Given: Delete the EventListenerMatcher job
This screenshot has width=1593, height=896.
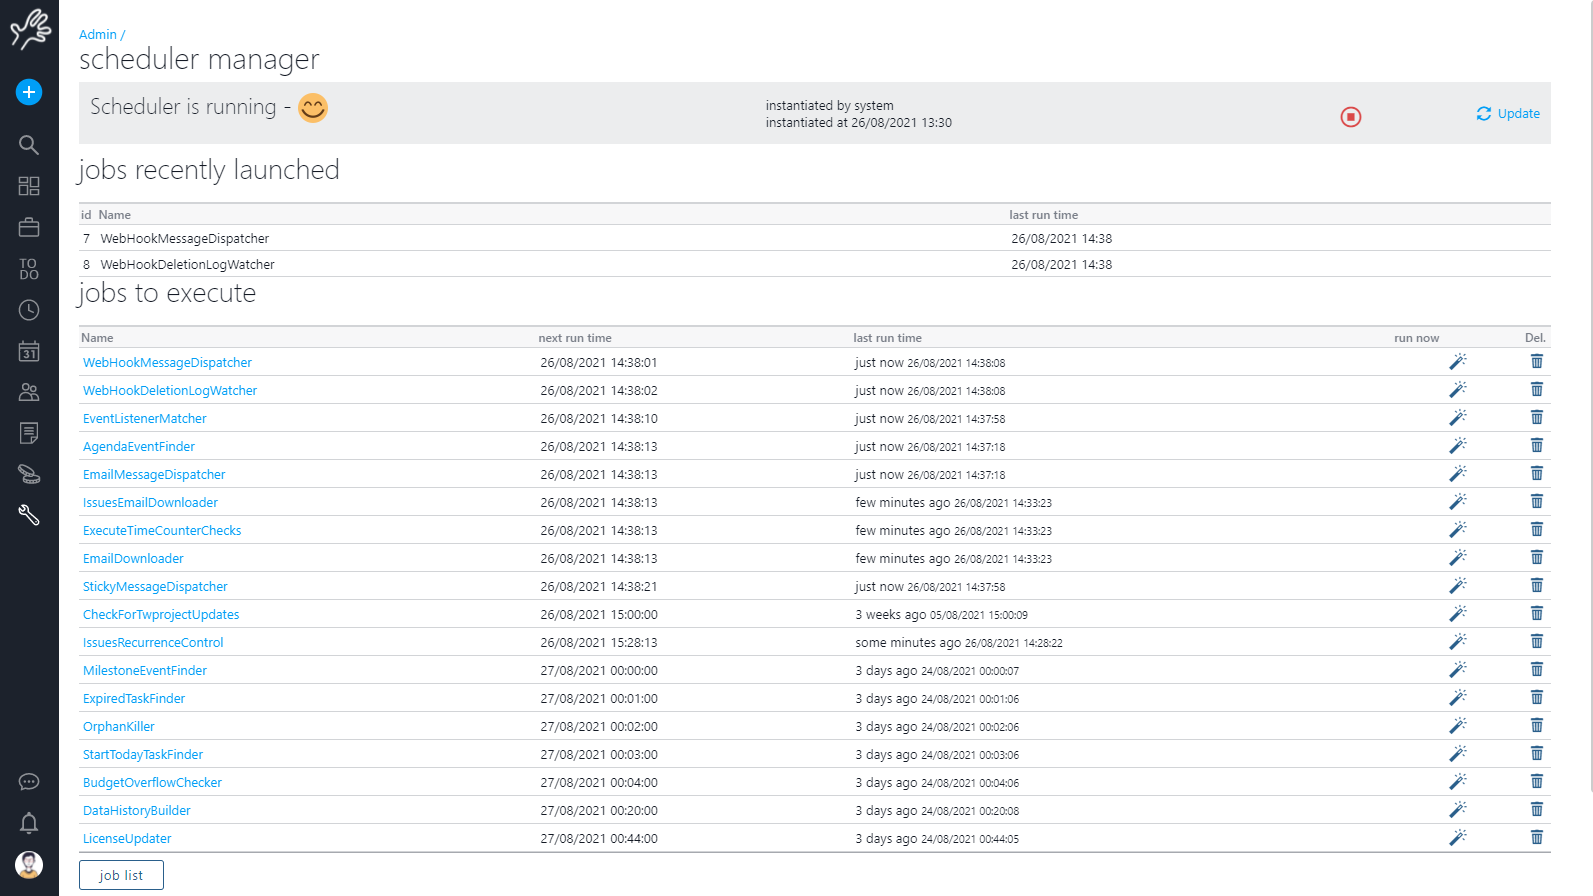Looking at the screenshot, I should 1536,418.
